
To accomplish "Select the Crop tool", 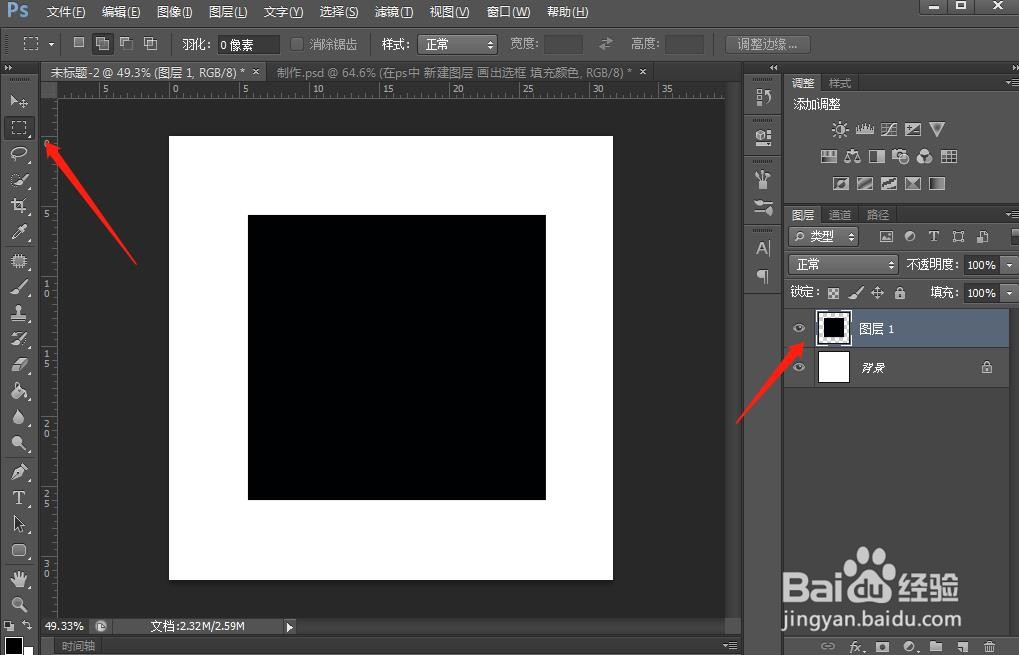I will click(19, 206).
